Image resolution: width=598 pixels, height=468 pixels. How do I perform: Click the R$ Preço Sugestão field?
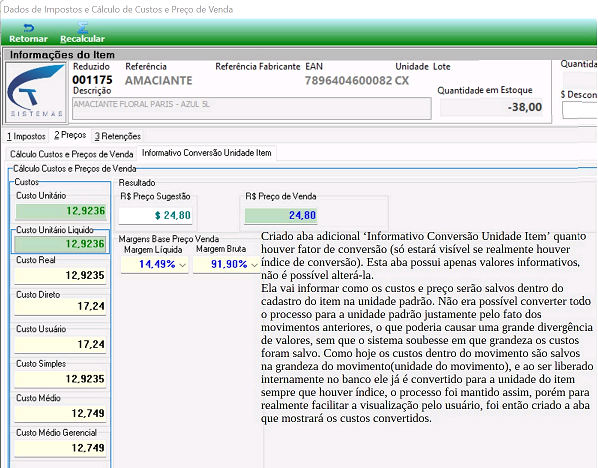[155, 216]
